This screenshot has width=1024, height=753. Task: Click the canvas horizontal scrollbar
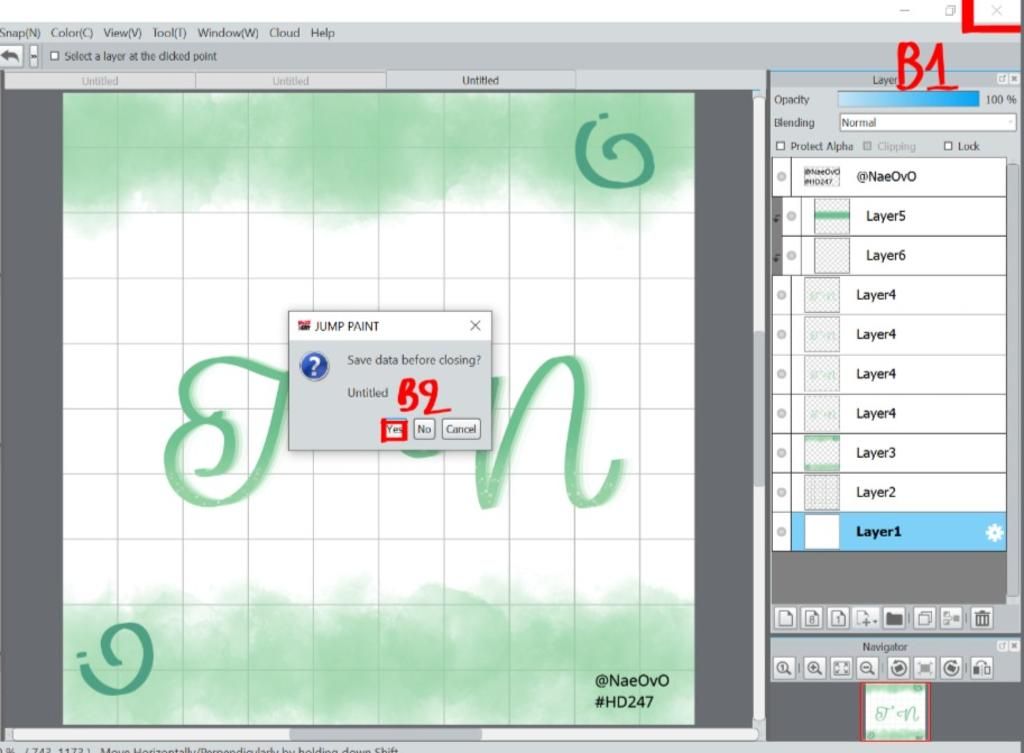(385, 735)
